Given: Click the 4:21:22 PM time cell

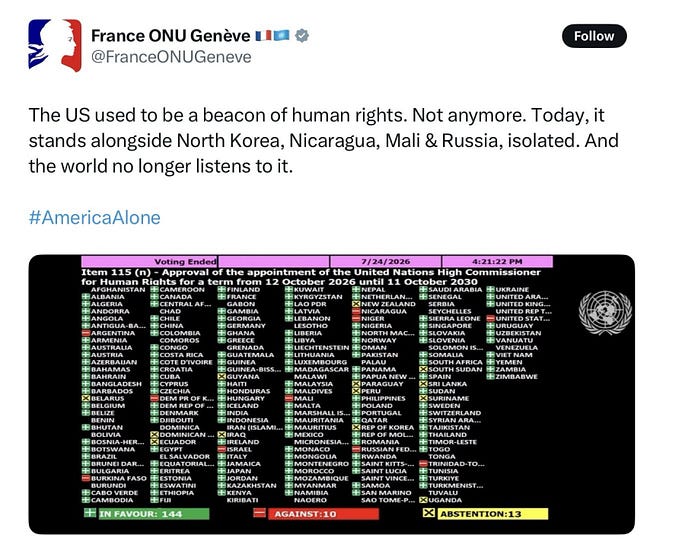Looking at the screenshot, I should pos(497,261).
